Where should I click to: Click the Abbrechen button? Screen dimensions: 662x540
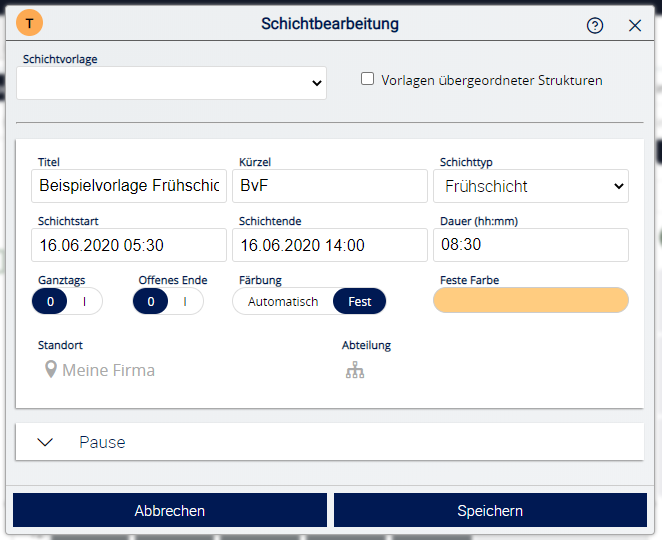click(170, 510)
